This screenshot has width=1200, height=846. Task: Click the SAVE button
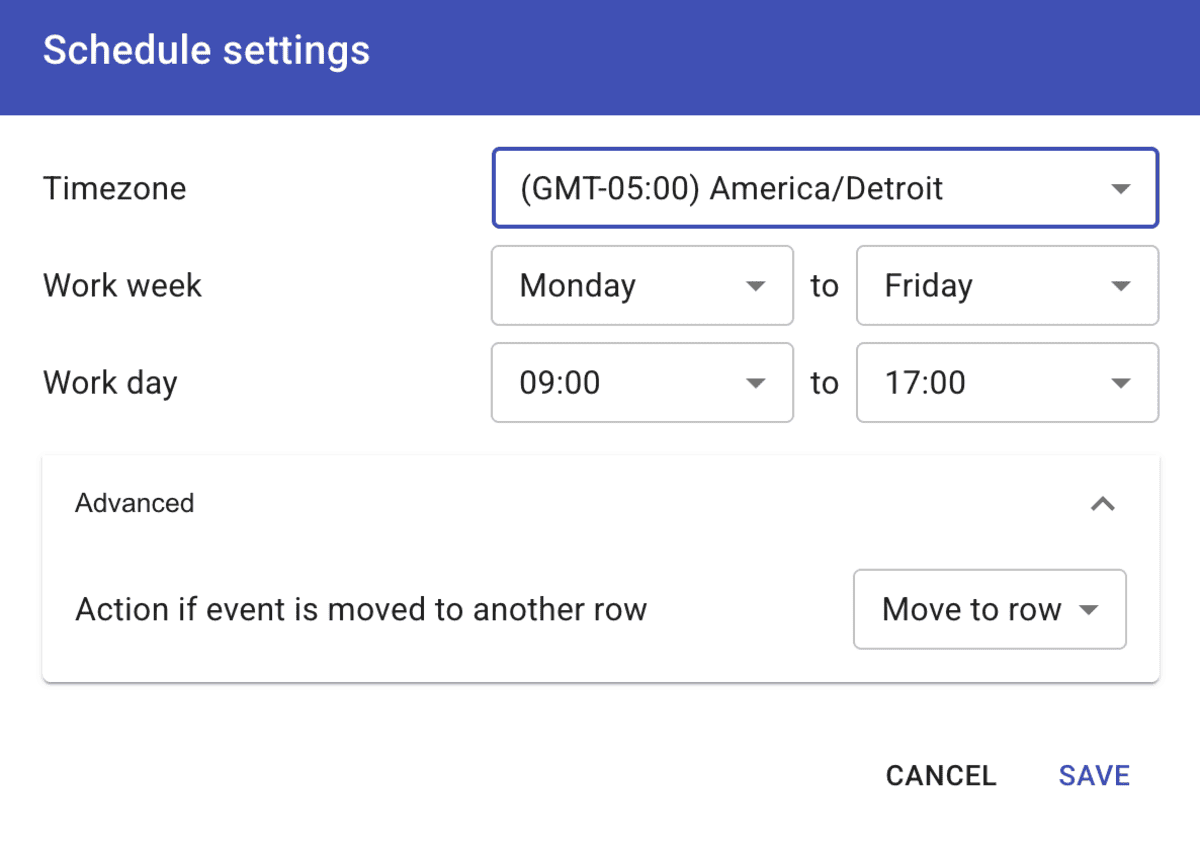coord(1093,776)
